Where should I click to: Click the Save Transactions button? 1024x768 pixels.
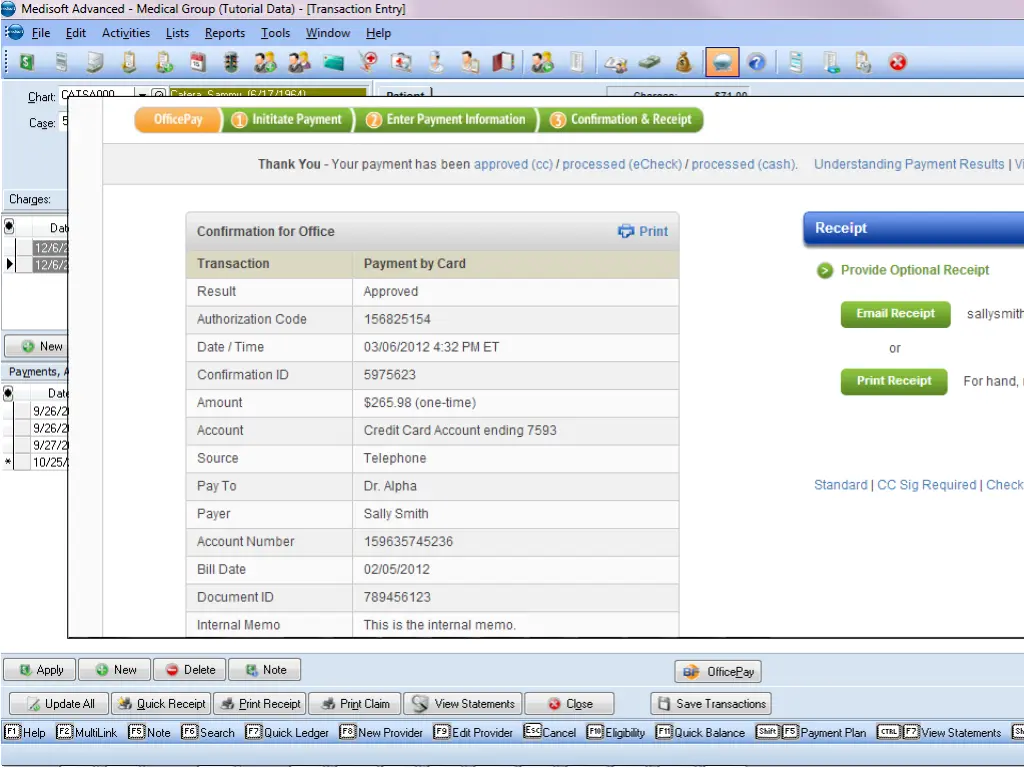tap(711, 704)
